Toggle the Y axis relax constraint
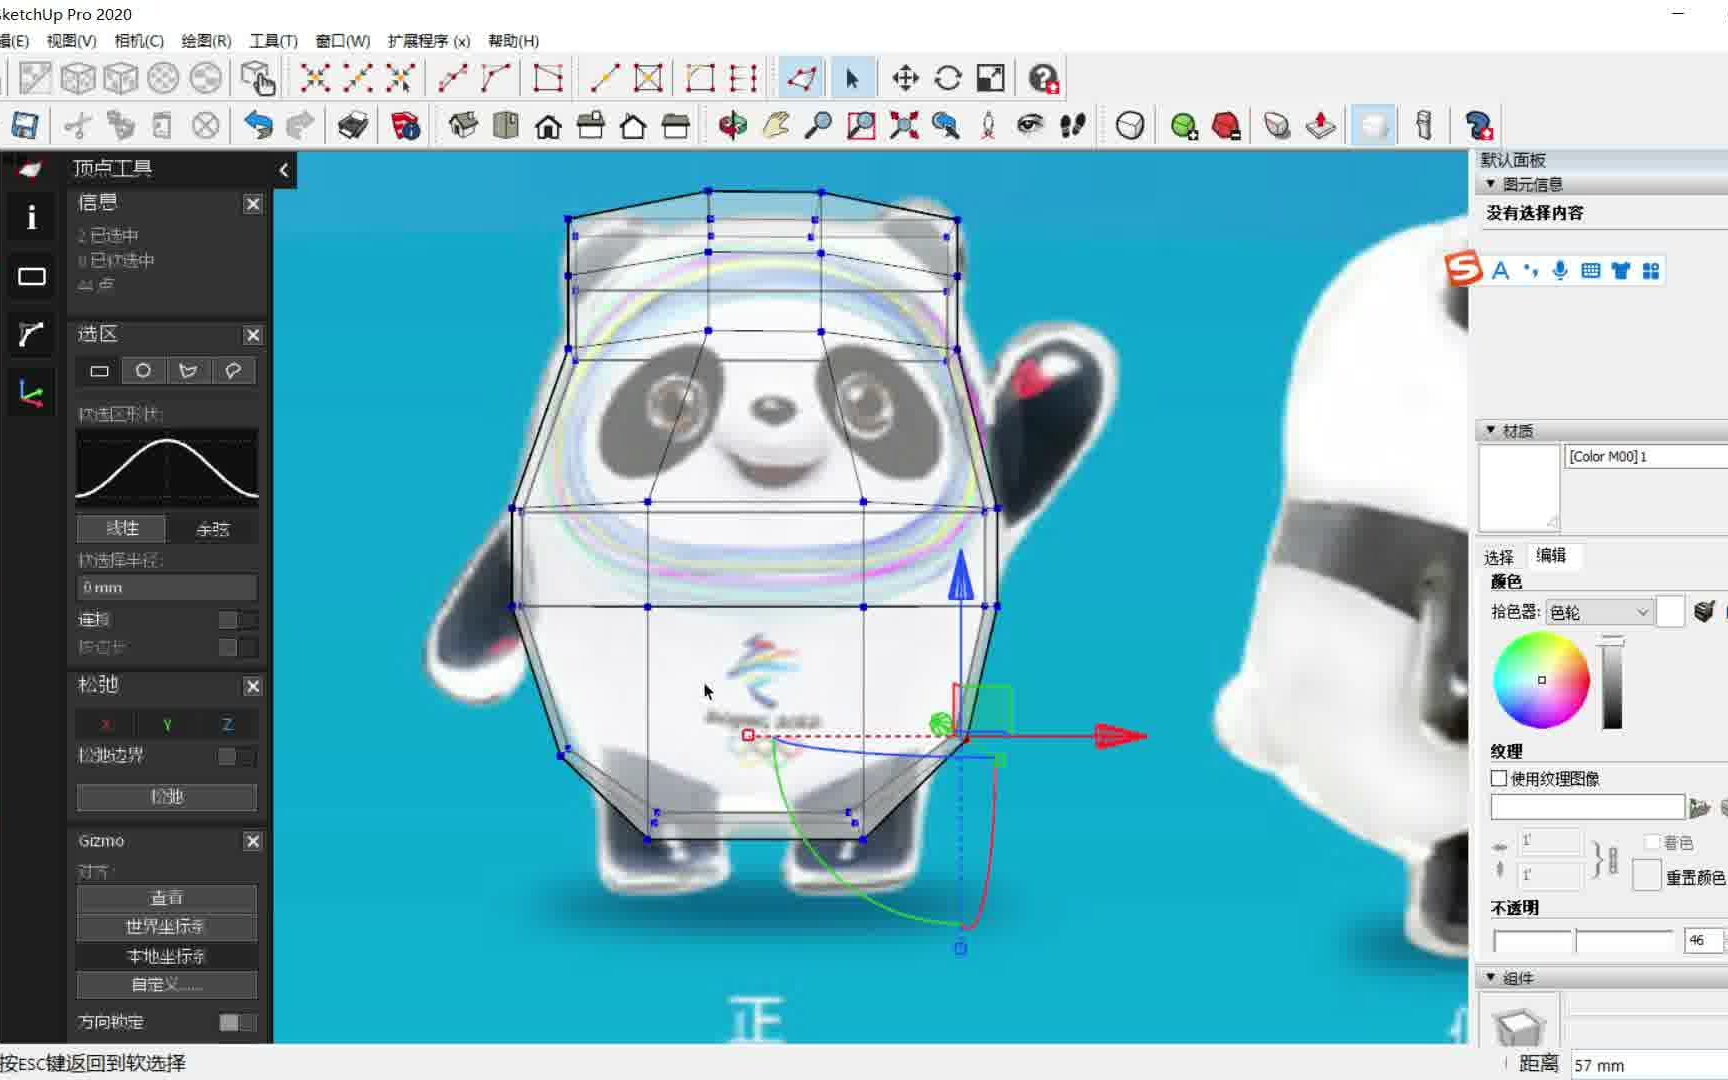This screenshot has height=1080, width=1728. click(x=167, y=724)
